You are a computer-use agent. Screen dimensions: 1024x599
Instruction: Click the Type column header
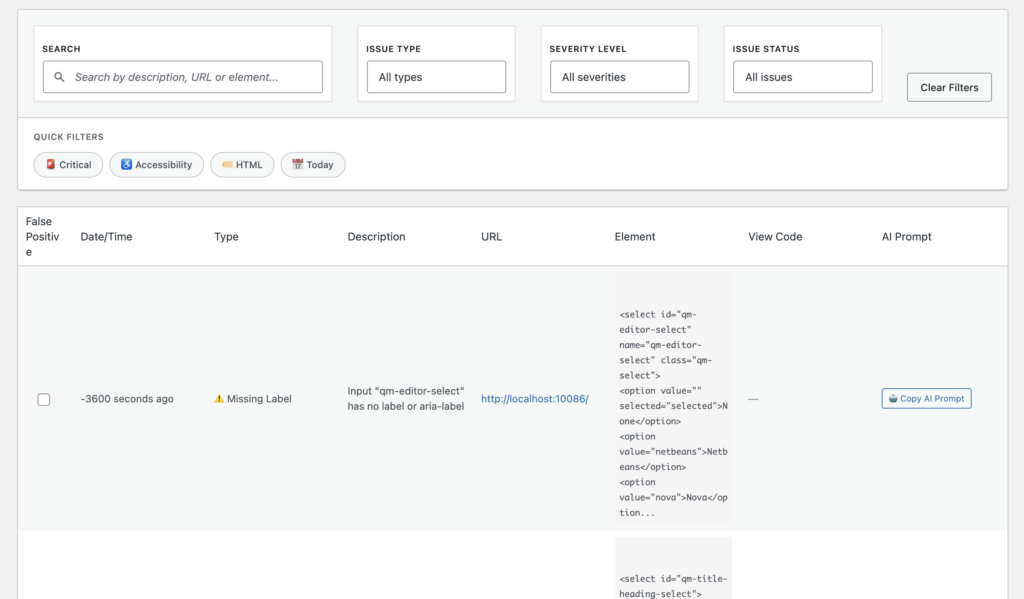[226, 237]
